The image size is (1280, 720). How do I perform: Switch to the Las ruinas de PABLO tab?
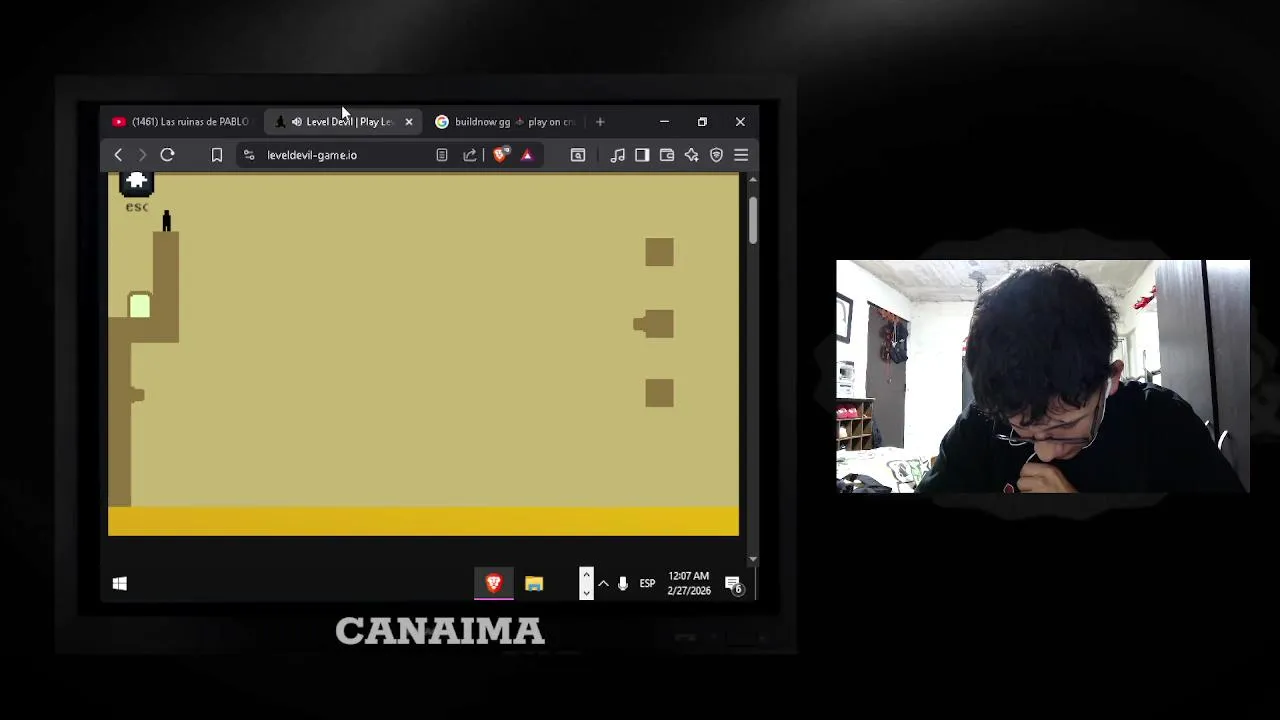[180, 122]
